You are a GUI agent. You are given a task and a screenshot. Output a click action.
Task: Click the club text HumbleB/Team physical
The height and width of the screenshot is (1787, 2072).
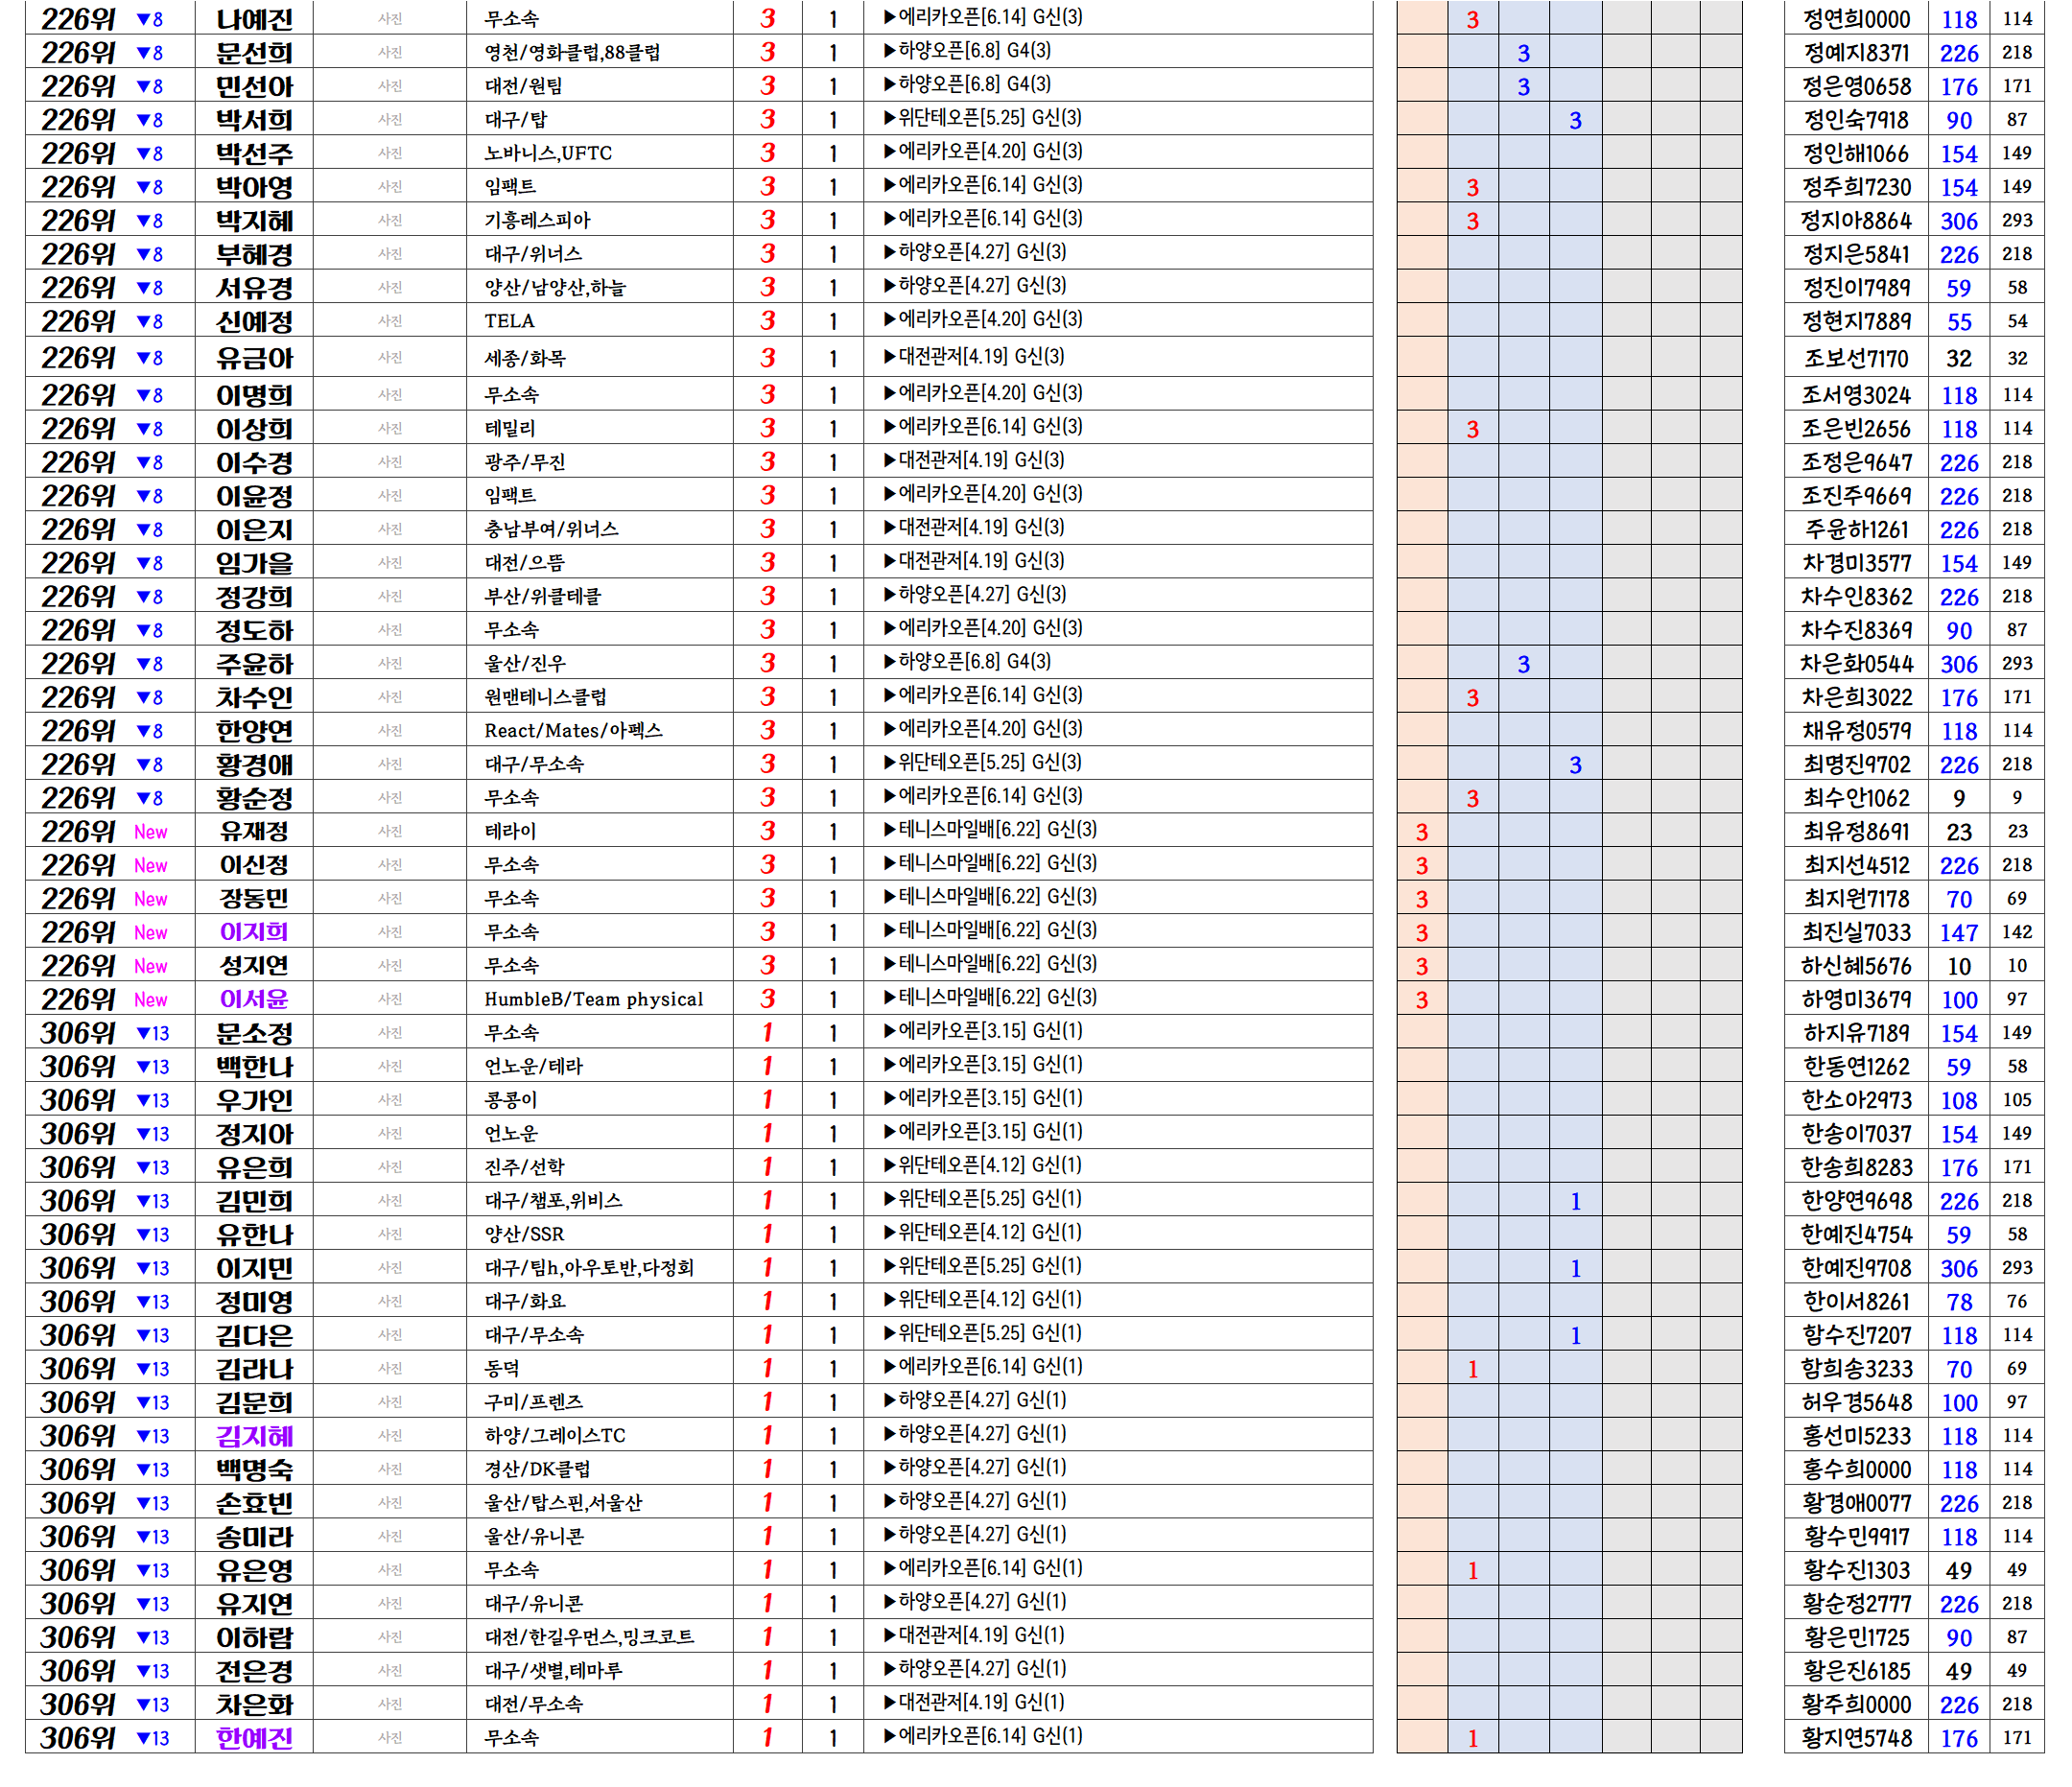coord(593,999)
